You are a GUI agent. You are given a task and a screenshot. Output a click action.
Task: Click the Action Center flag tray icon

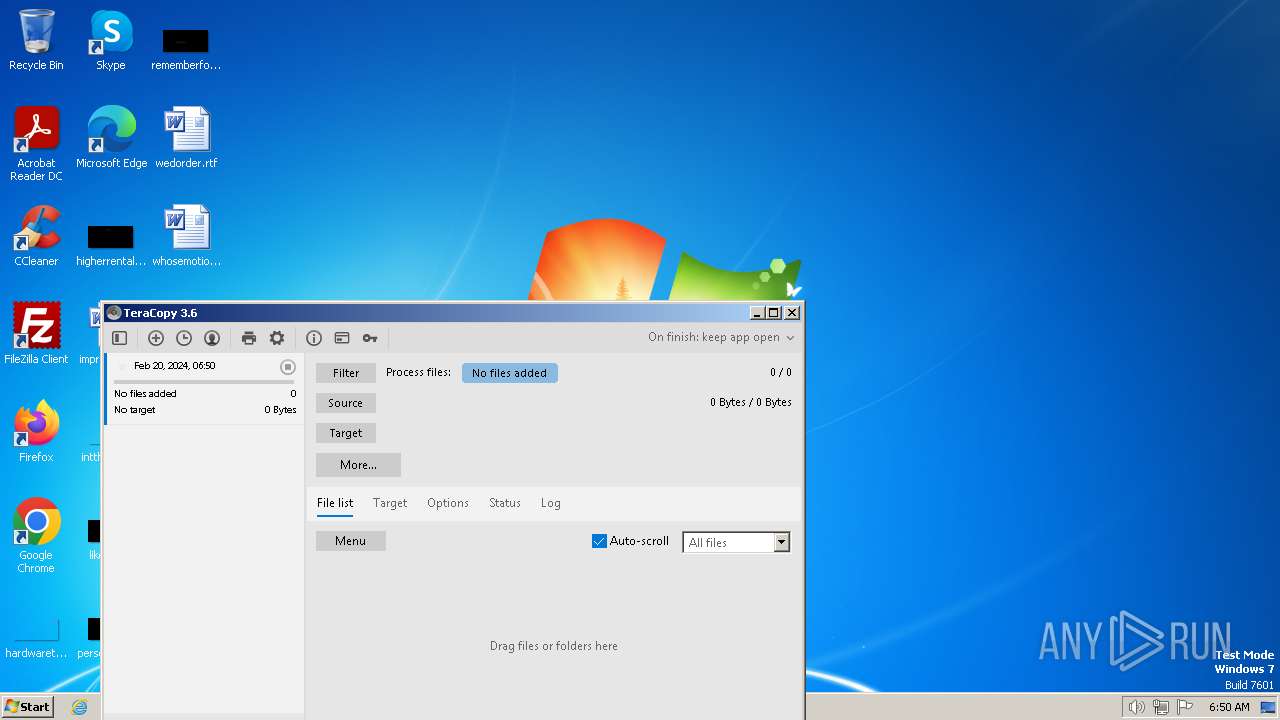click(x=1185, y=707)
